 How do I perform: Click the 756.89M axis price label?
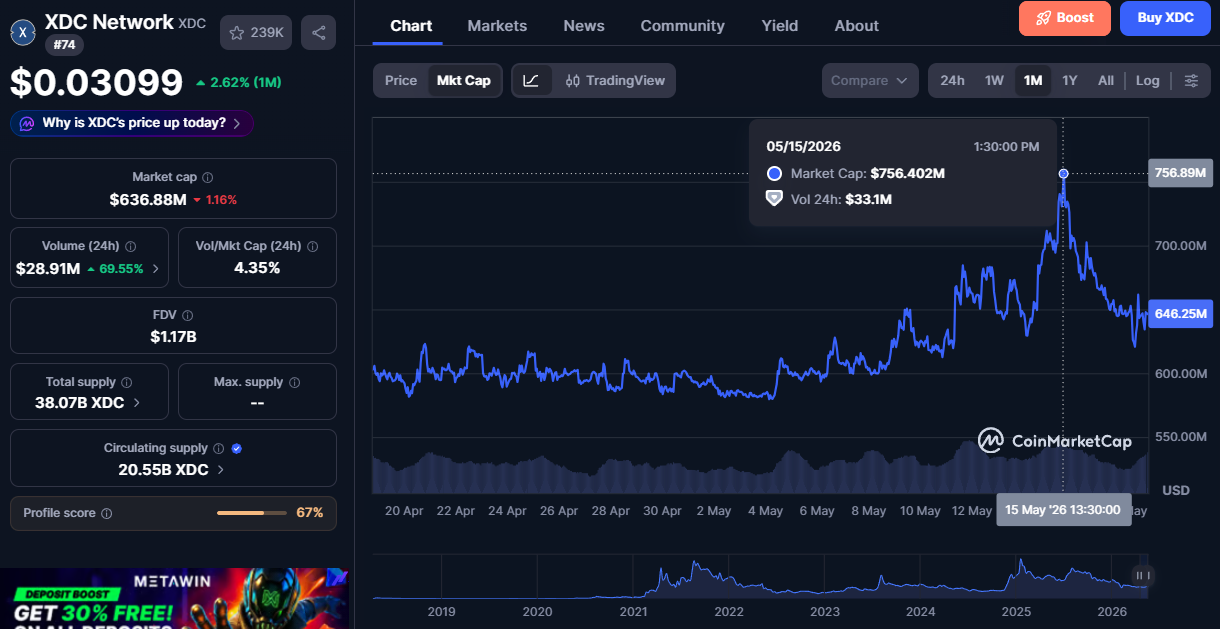click(x=1180, y=173)
